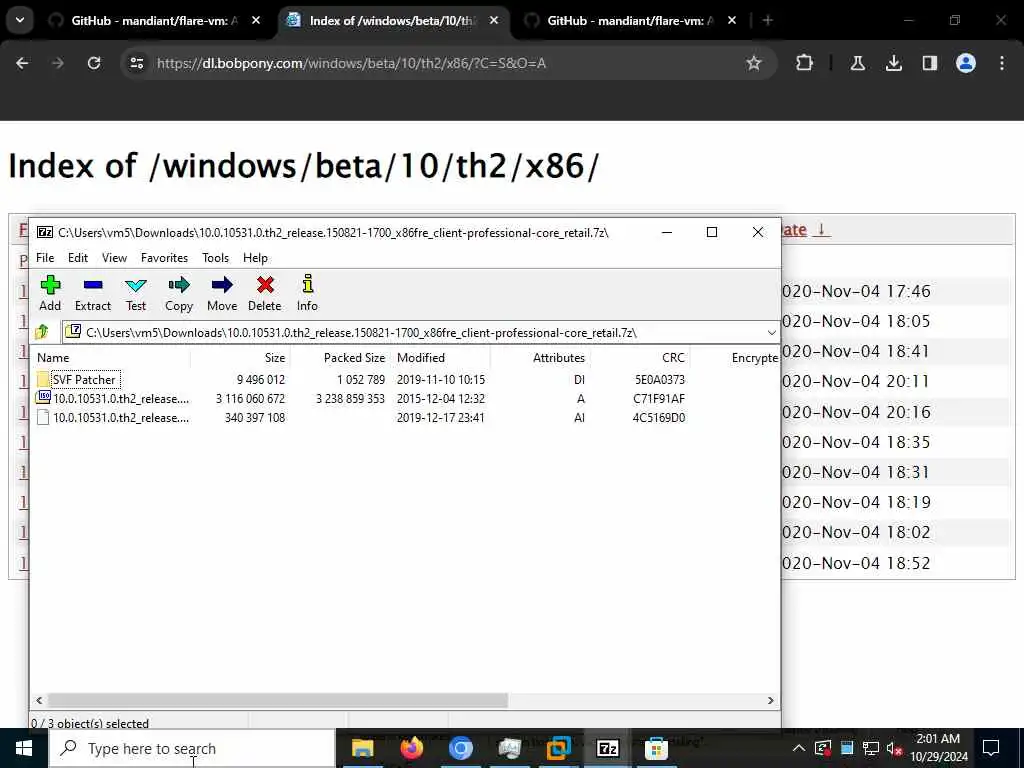Click the taskbar search box

pyautogui.click(x=193, y=748)
